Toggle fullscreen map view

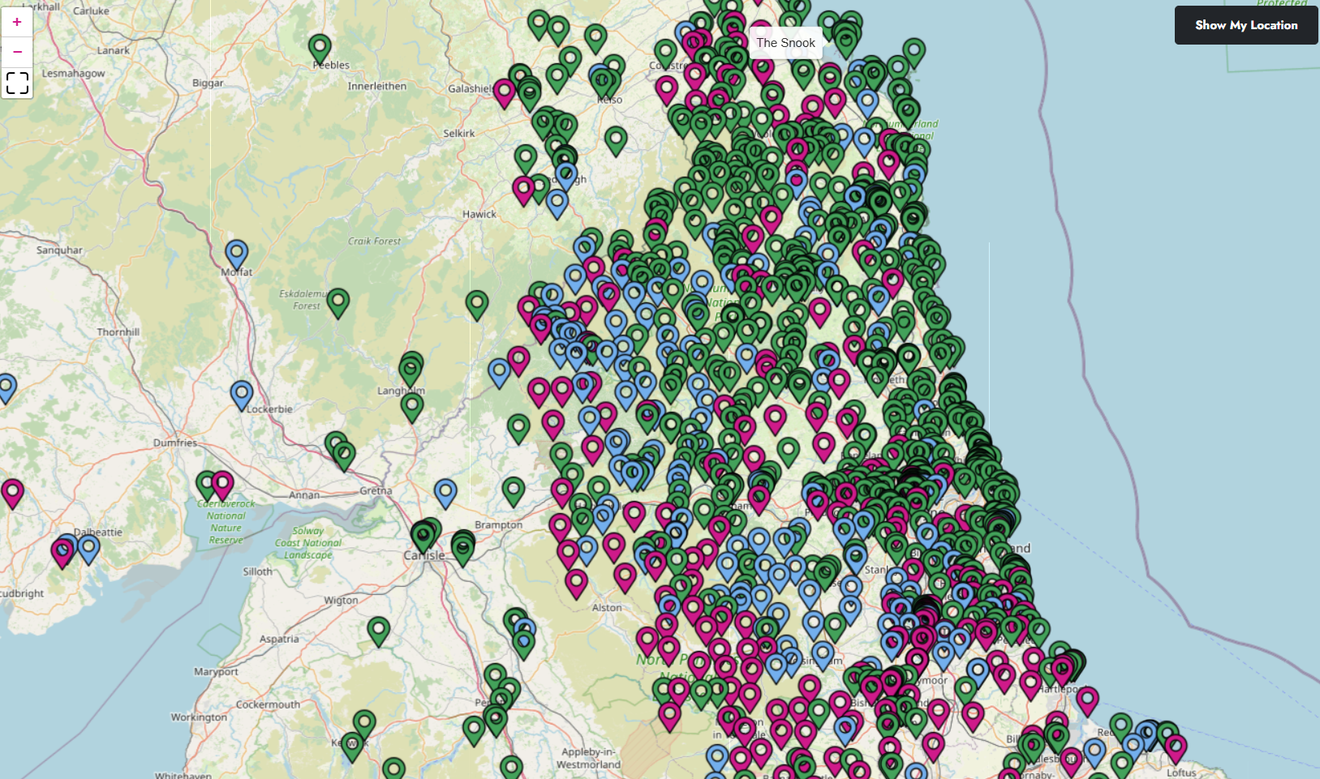tap(17, 83)
